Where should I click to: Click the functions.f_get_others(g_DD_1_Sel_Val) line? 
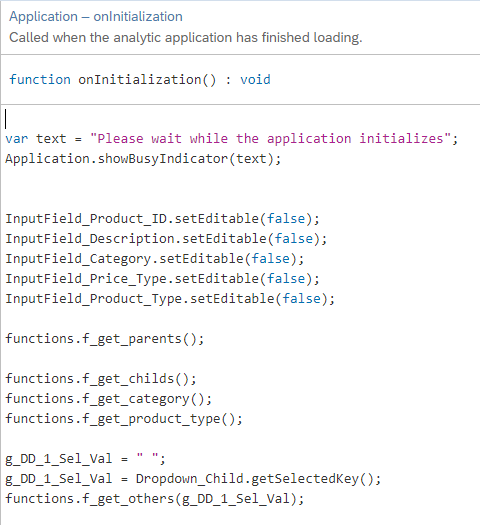point(155,499)
